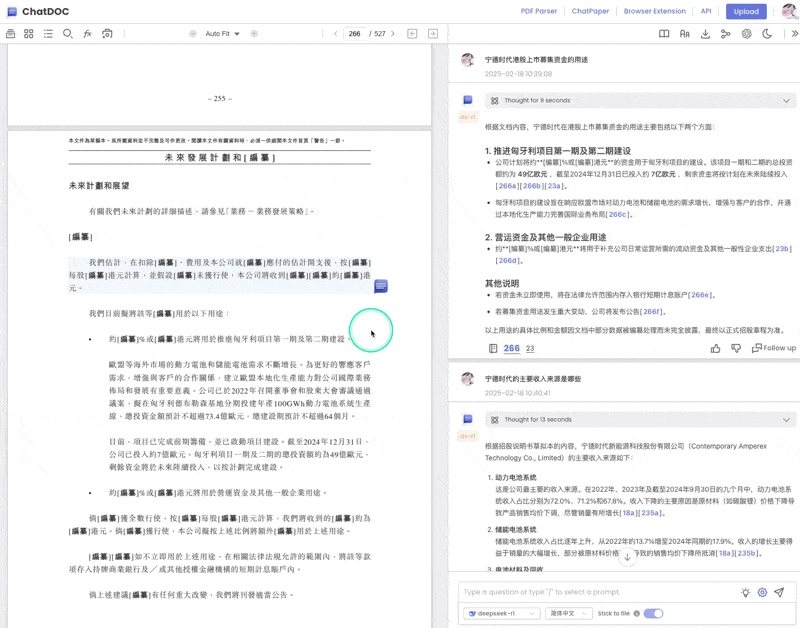Screen dimensions: 800x628
Task: Activate the screenshot capture tool
Action: [106, 33]
